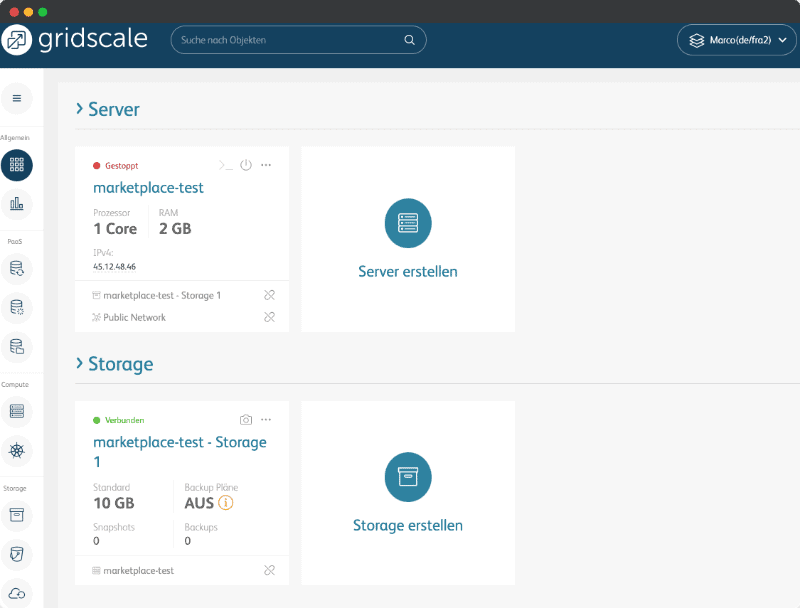Click the Backups label on the storage card

point(201,527)
